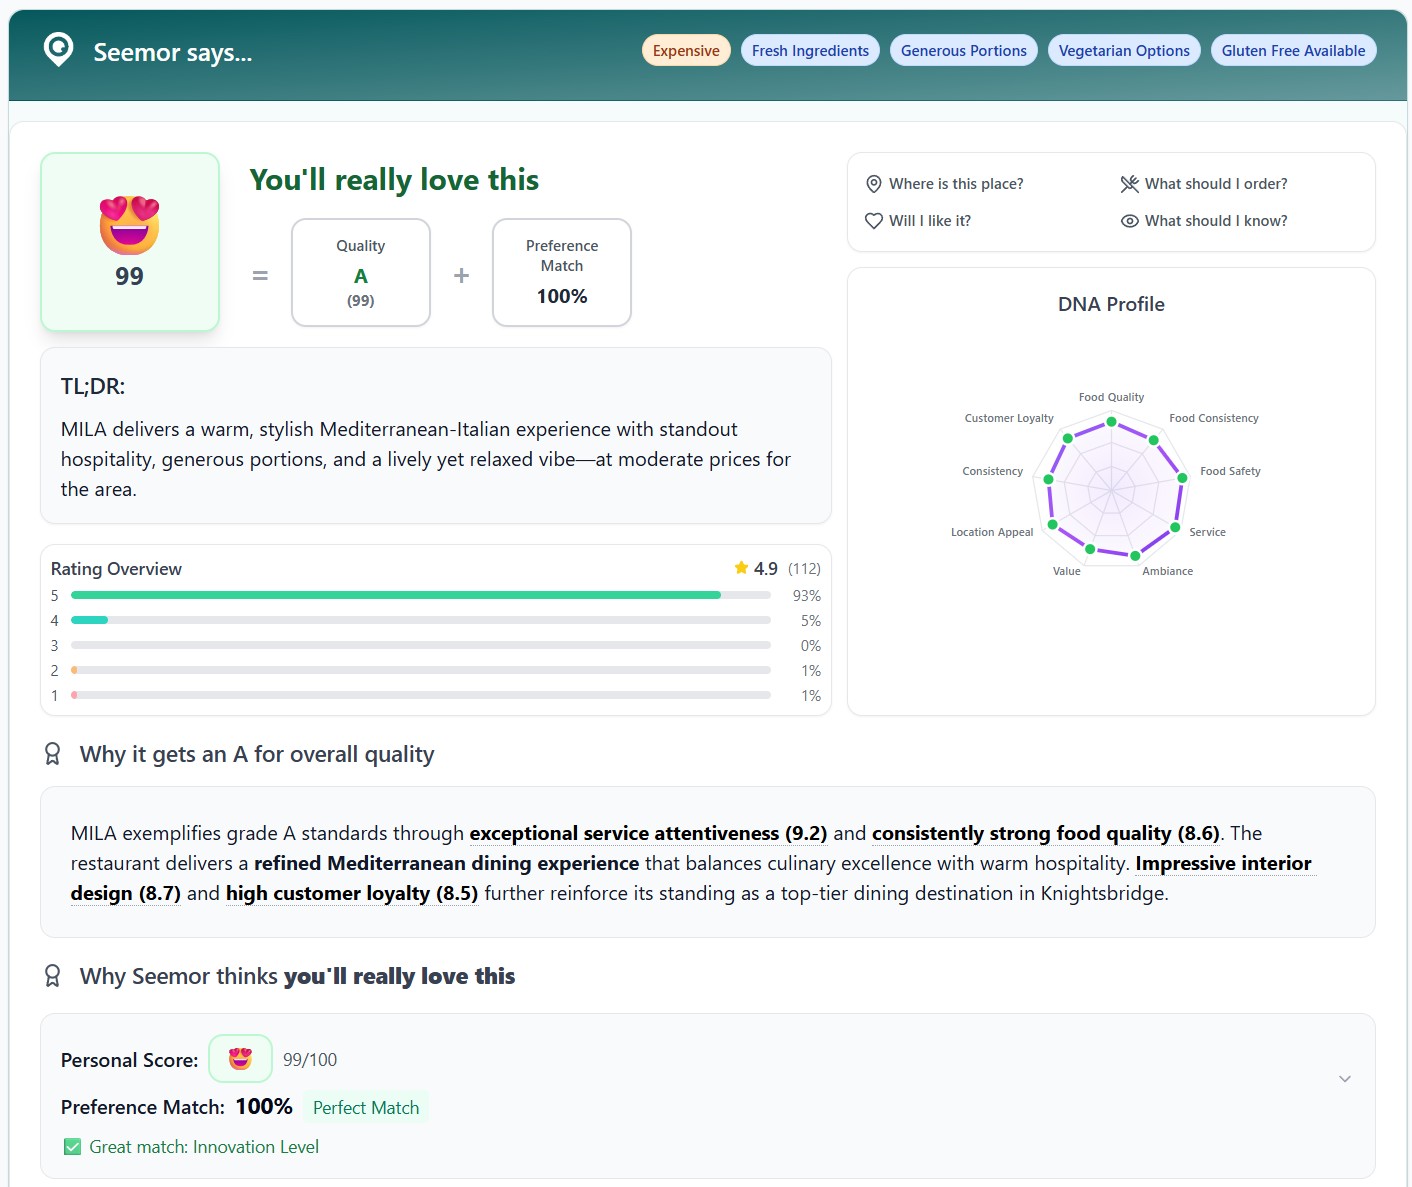Image resolution: width=1412 pixels, height=1187 pixels.
Task: Go to What should I order
Action: [x=1215, y=184]
